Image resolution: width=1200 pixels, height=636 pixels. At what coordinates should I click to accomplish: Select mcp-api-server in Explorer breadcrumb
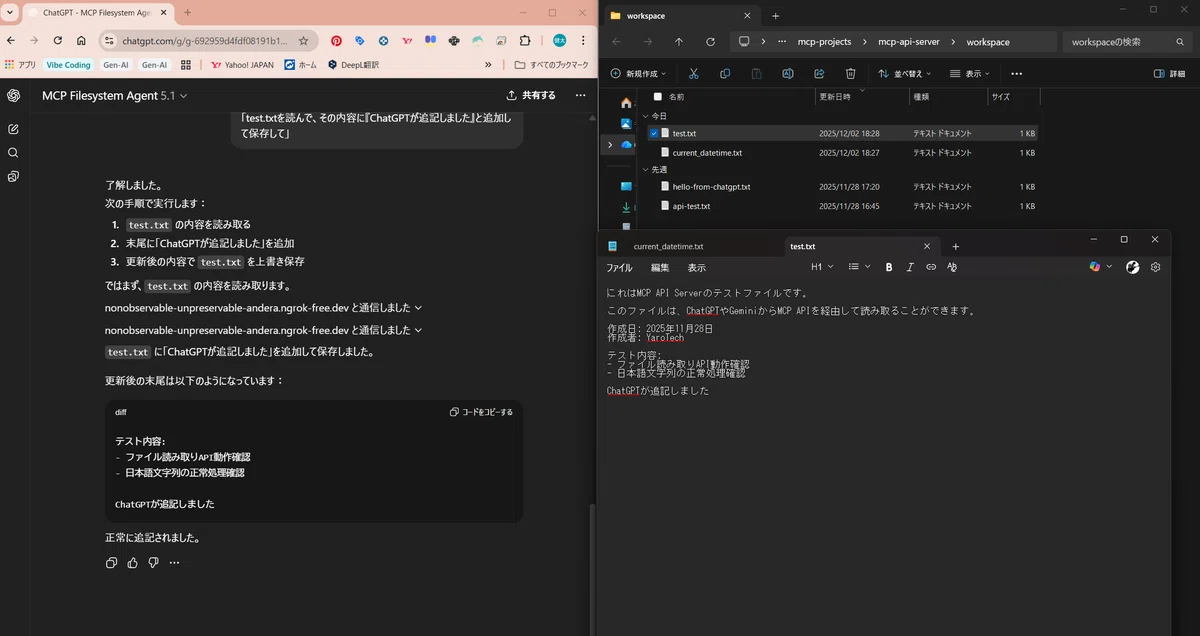[909, 42]
